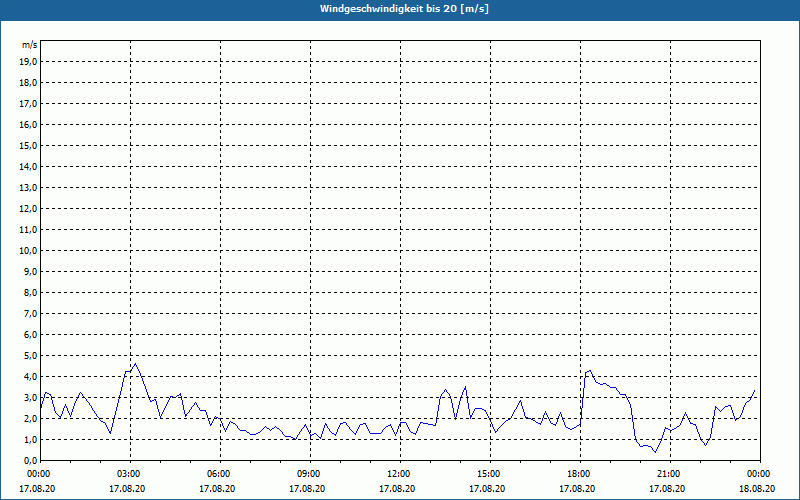800x500 pixels.
Task: Select the 0,0 y-axis label
Action: point(31,461)
